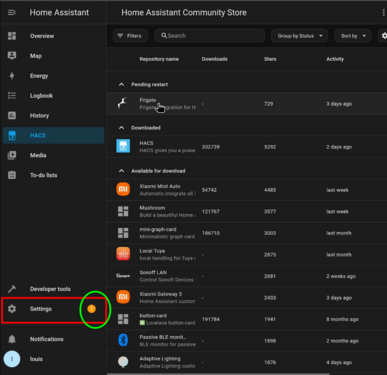Sort by the Stars column header

(270, 59)
